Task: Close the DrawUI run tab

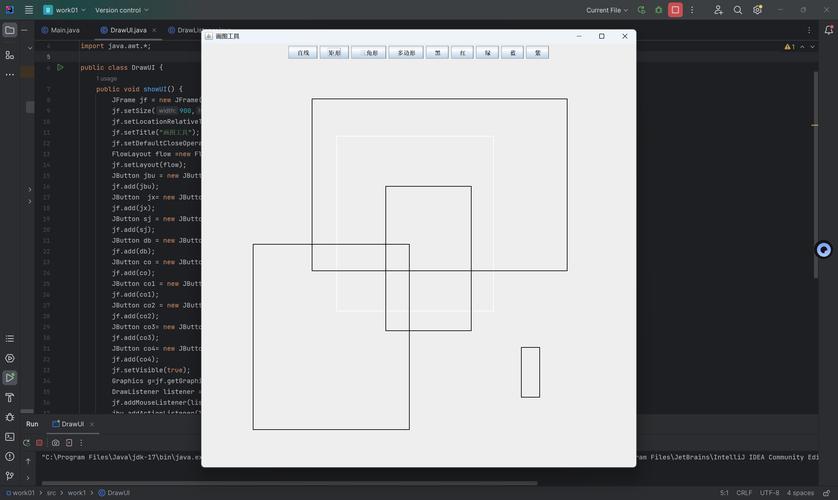Action: coord(92,424)
